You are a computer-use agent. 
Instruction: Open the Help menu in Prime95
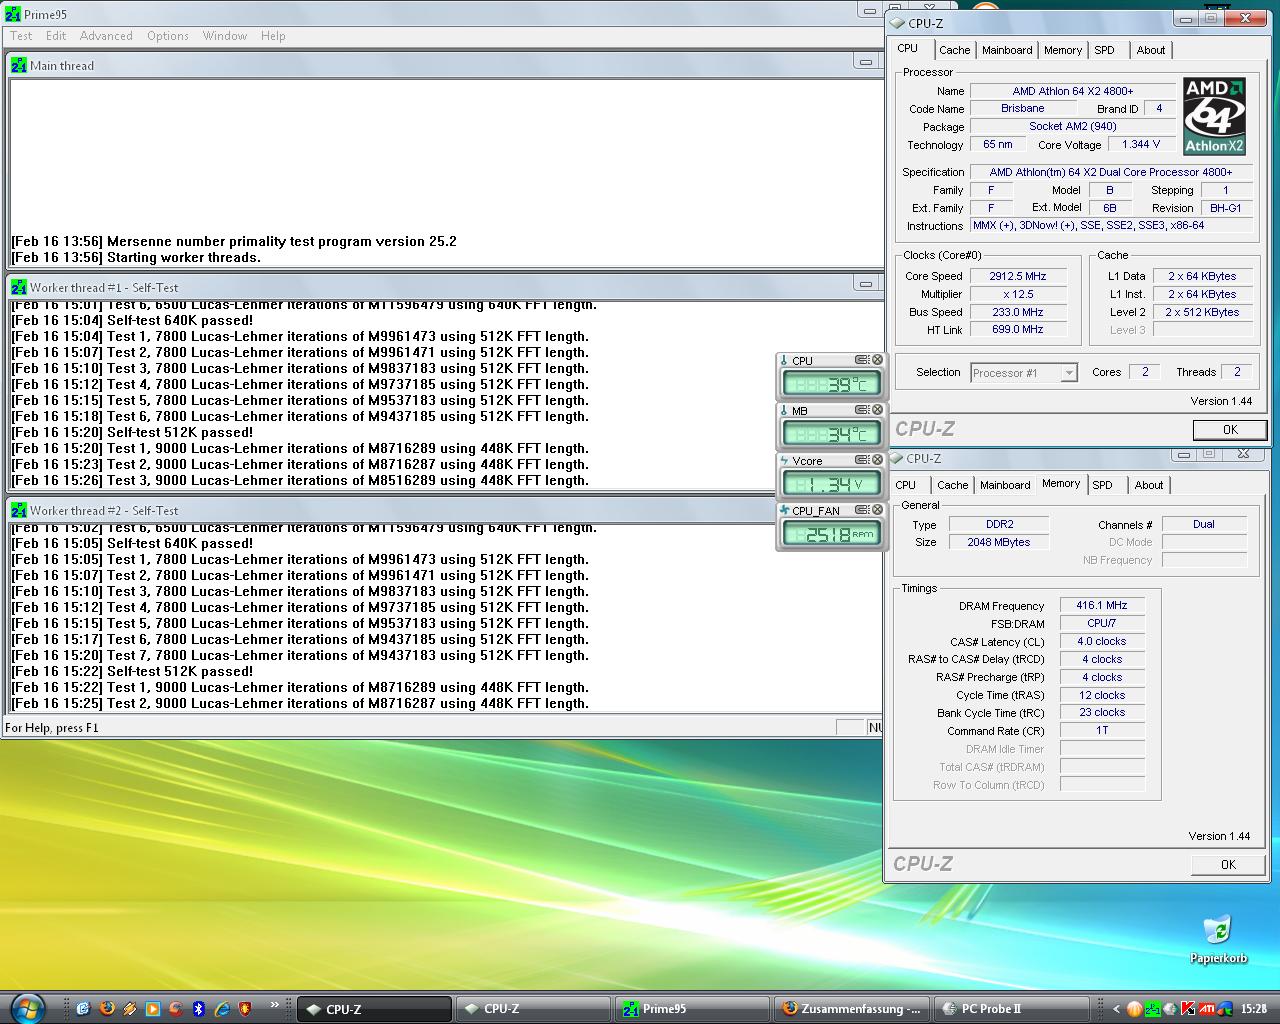click(x=273, y=35)
